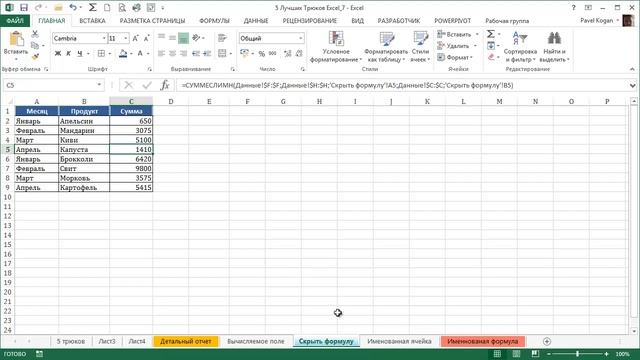640x360 pixels.
Task: Click the formula bar cancel X icon
Action: (129, 85)
